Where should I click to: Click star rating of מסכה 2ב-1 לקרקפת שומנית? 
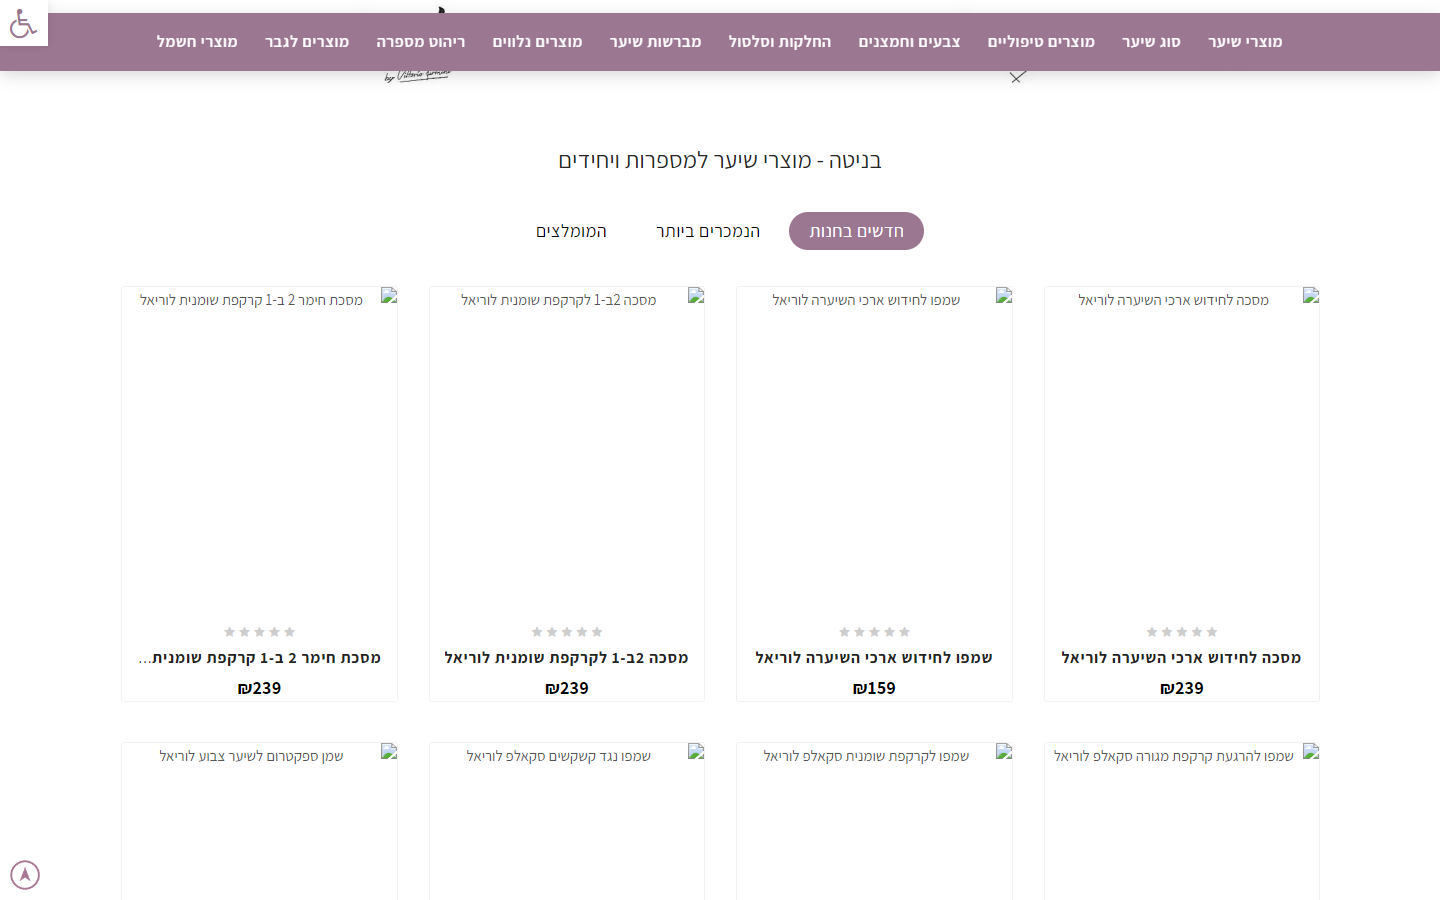[566, 632]
